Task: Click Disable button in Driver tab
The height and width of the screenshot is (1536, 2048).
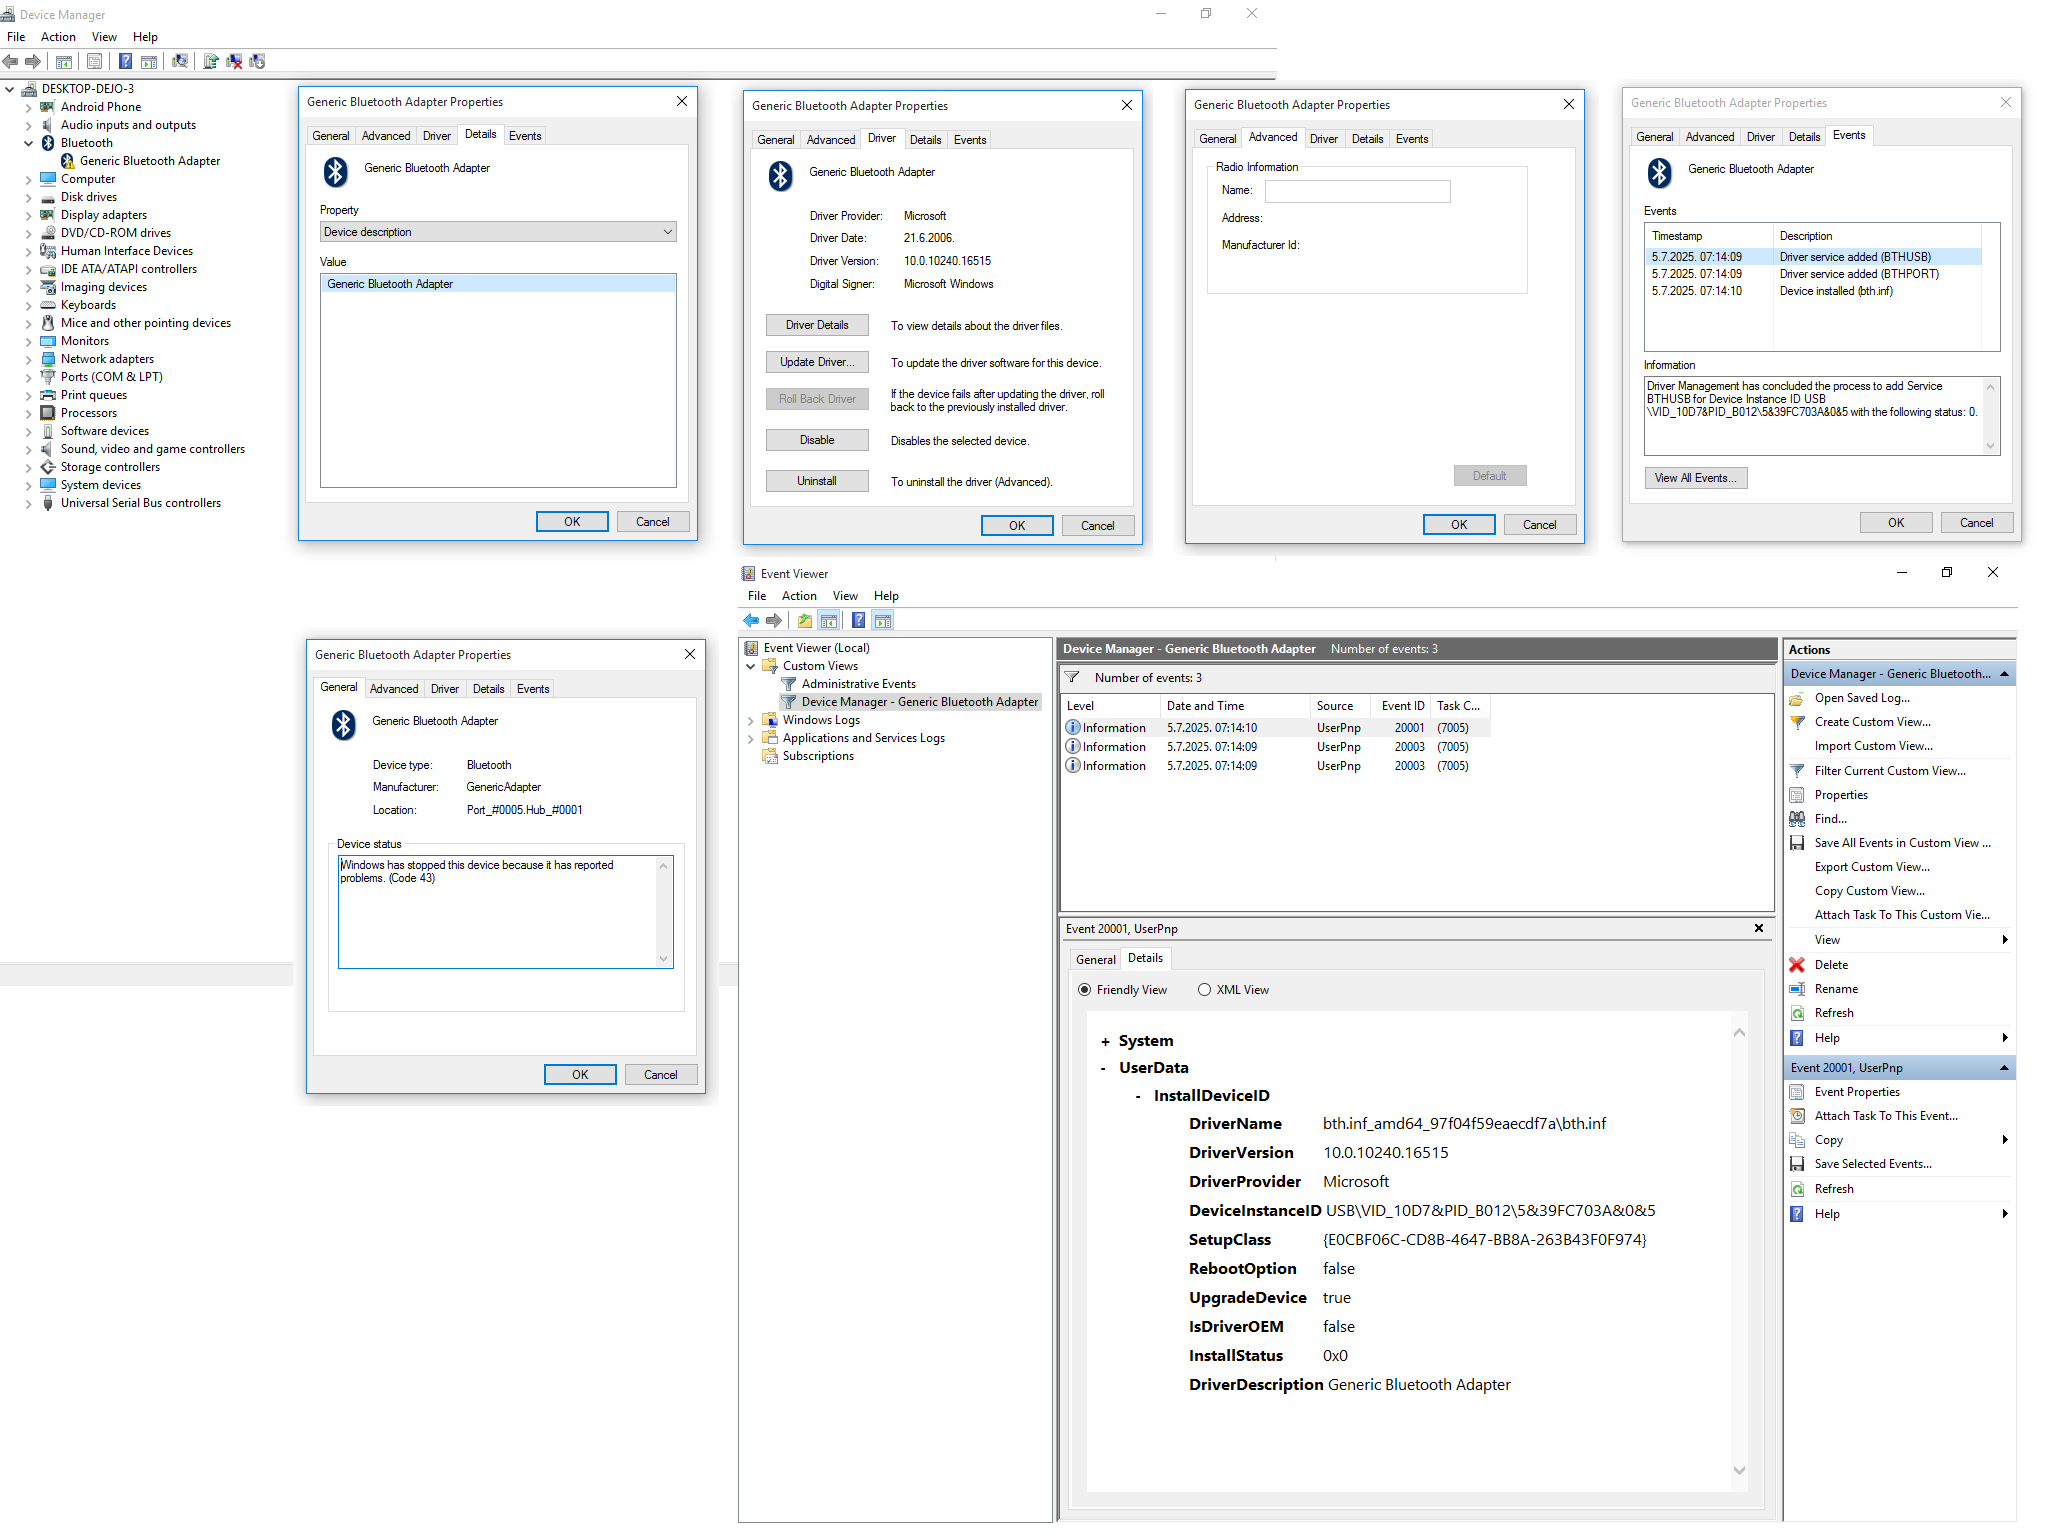Action: 817,440
